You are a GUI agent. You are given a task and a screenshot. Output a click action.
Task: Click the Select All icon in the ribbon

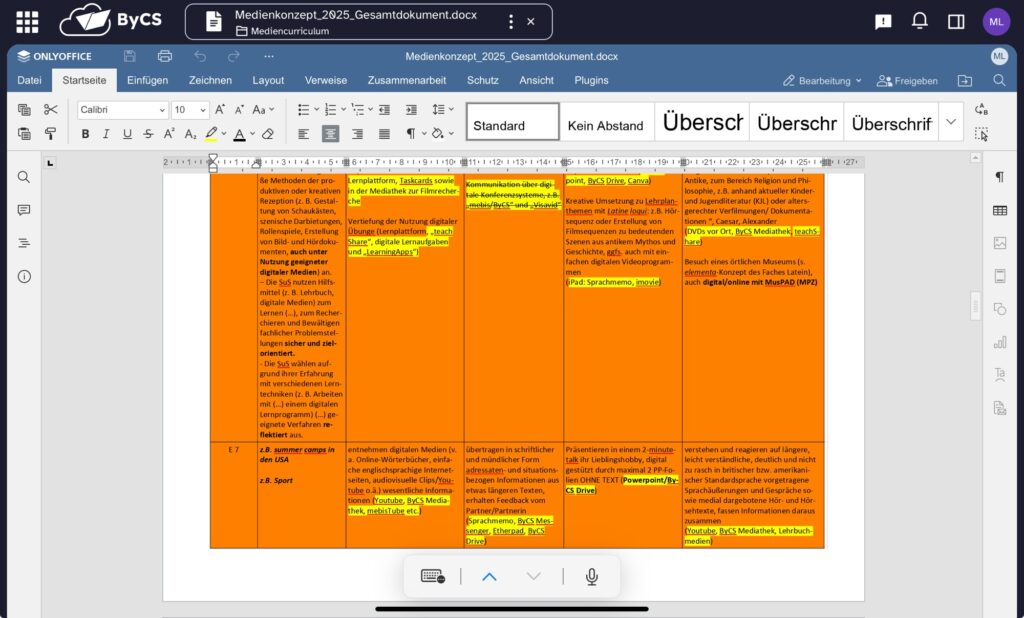[x=981, y=134]
